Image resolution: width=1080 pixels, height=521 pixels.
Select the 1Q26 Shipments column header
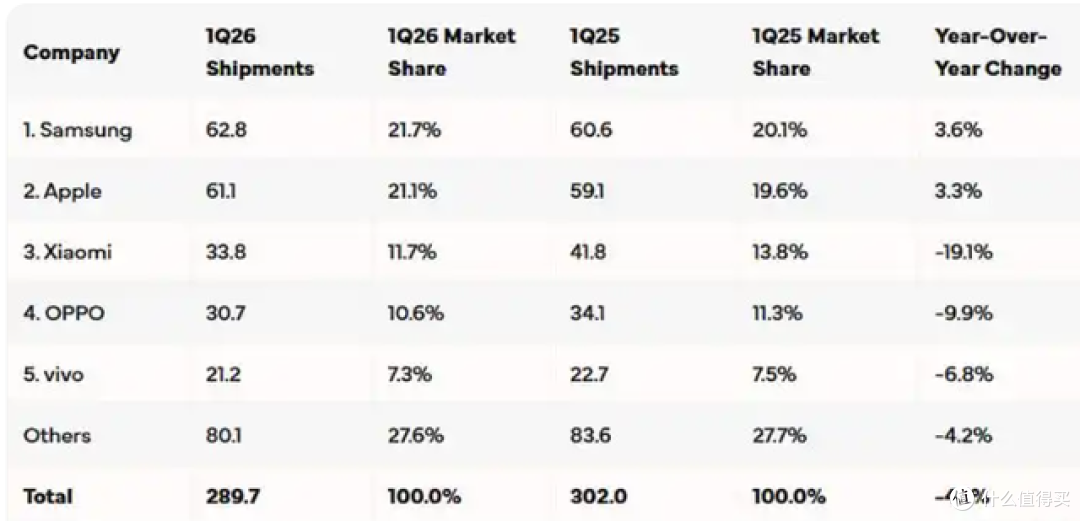tap(260, 52)
